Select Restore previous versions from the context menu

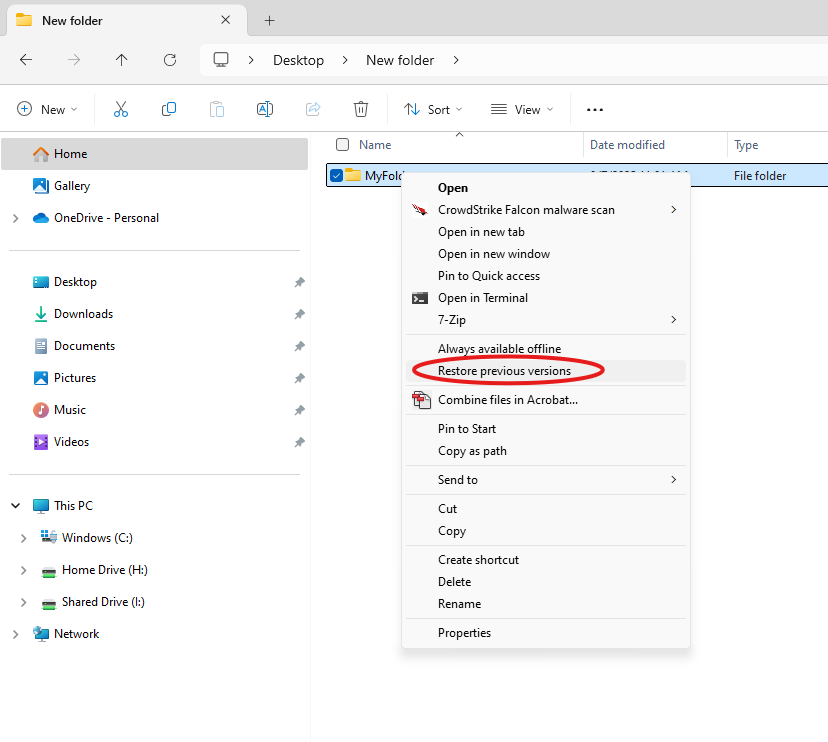[x=507, y=371]
